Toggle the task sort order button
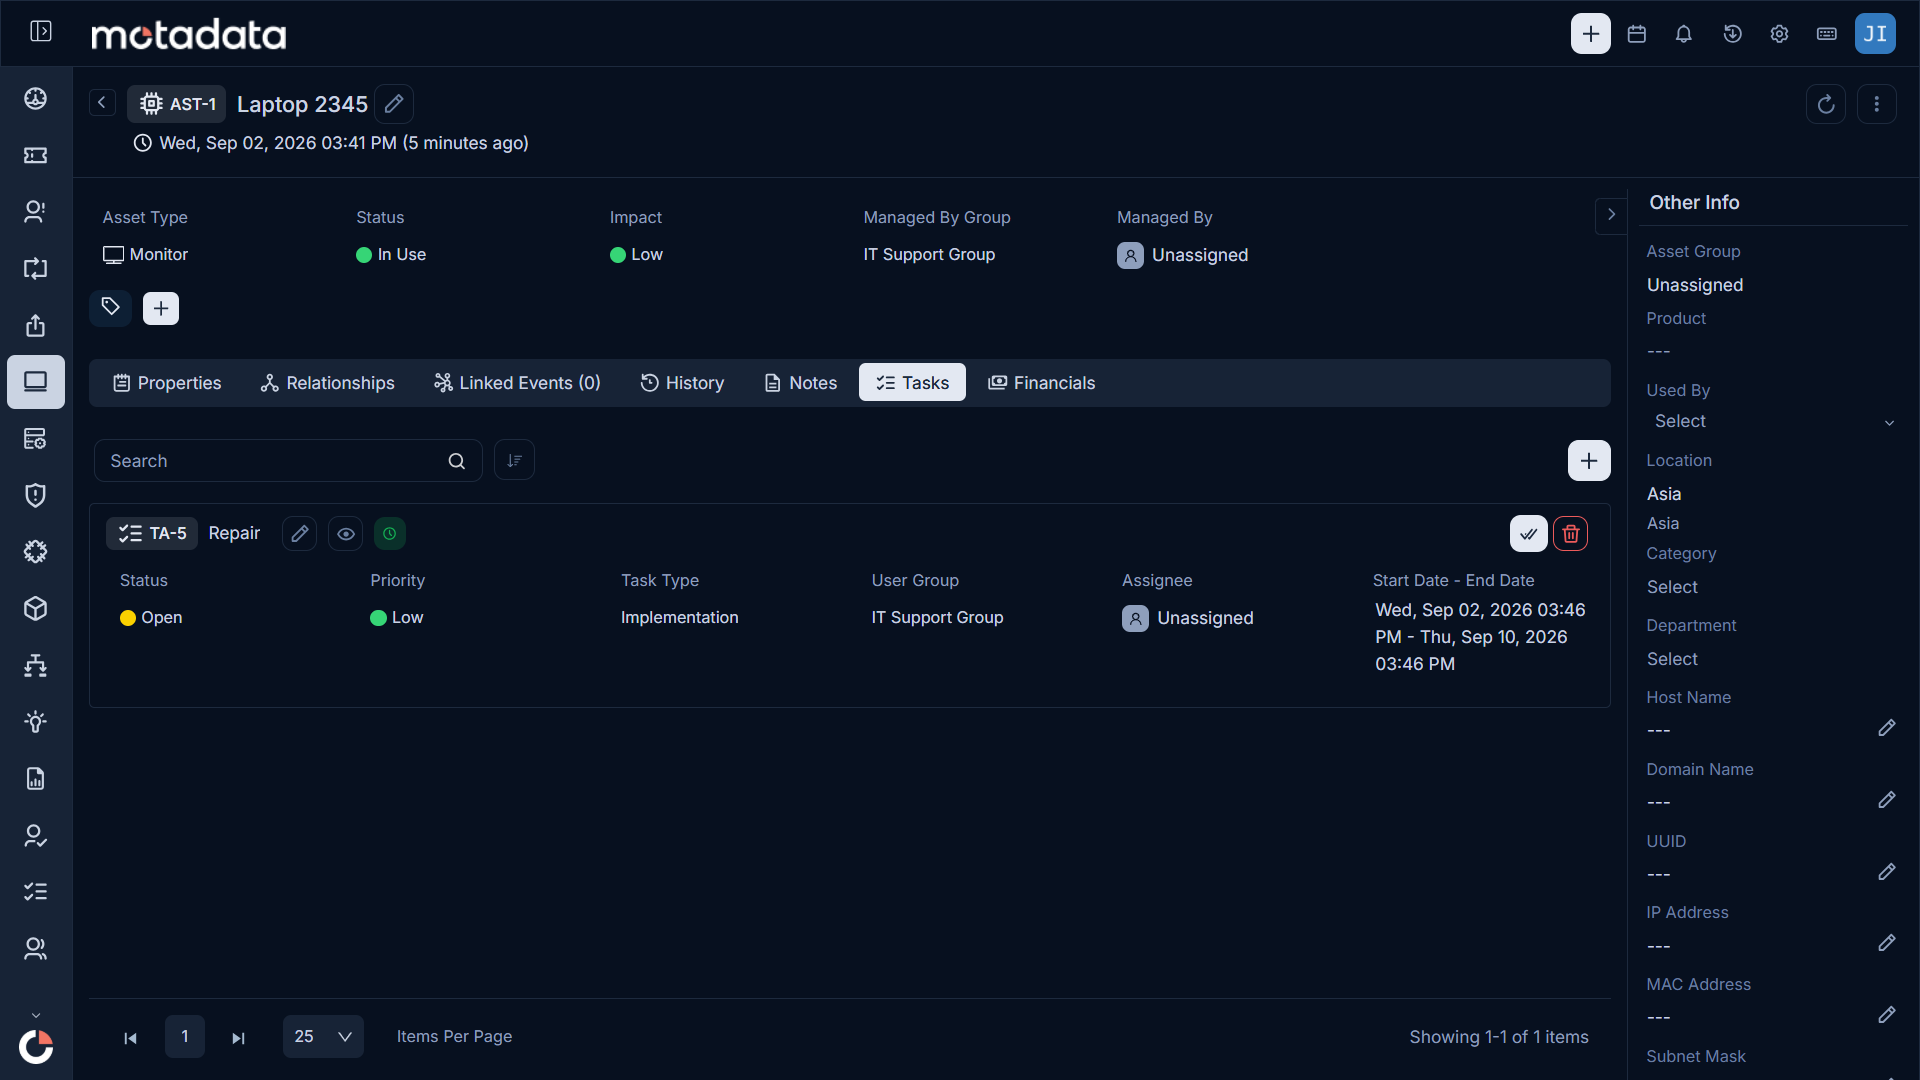1920x1080 pixels. click(514, 461)
